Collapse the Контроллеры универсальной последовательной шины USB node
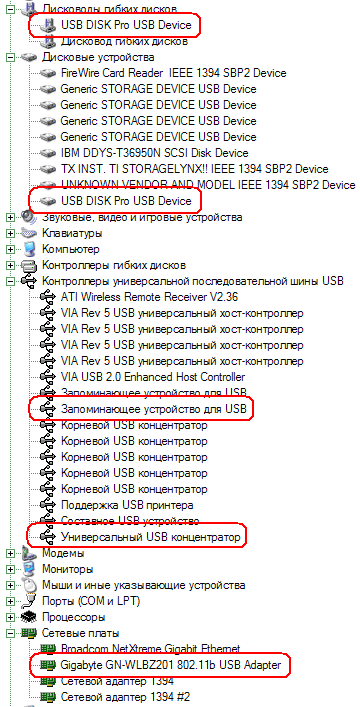The image size is (360, 707). [10, 281]
